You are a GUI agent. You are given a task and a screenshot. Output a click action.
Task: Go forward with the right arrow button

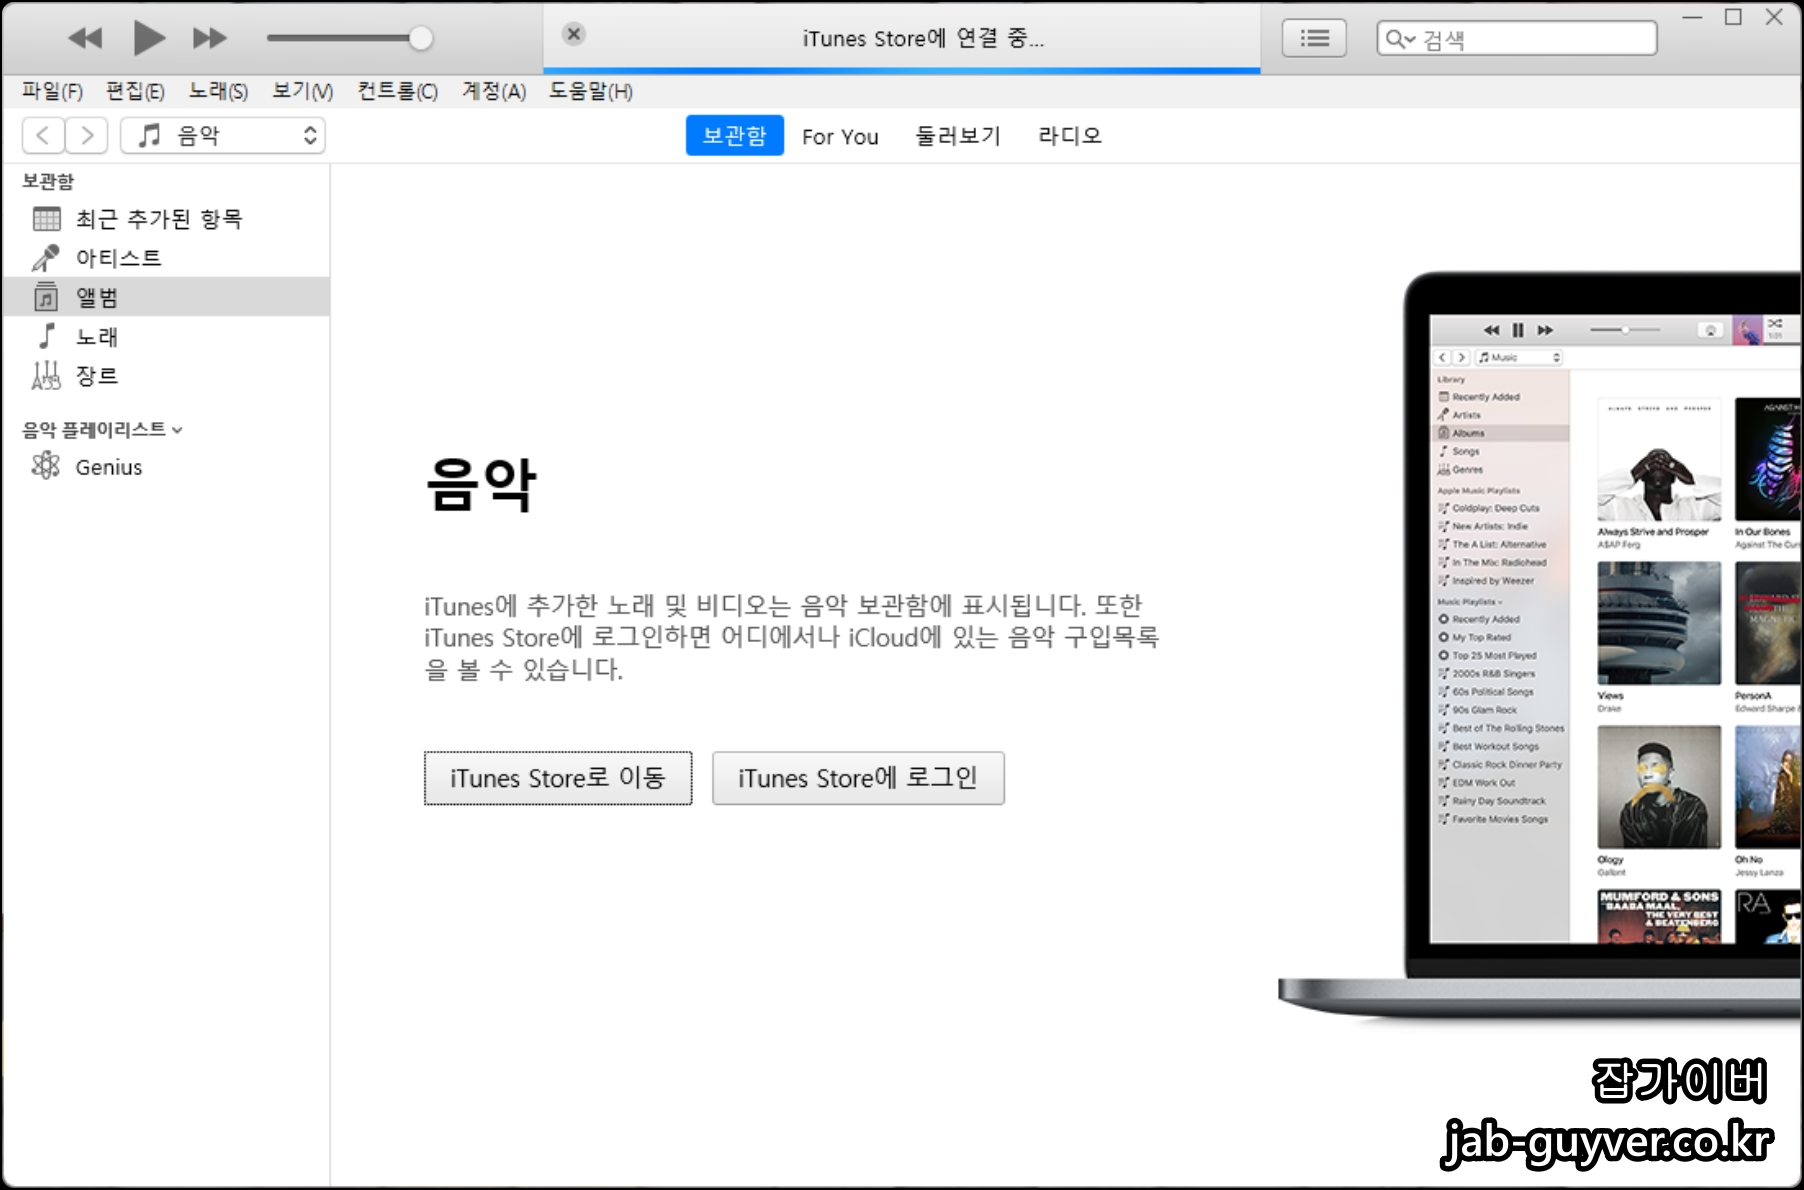tap(87, 135)
